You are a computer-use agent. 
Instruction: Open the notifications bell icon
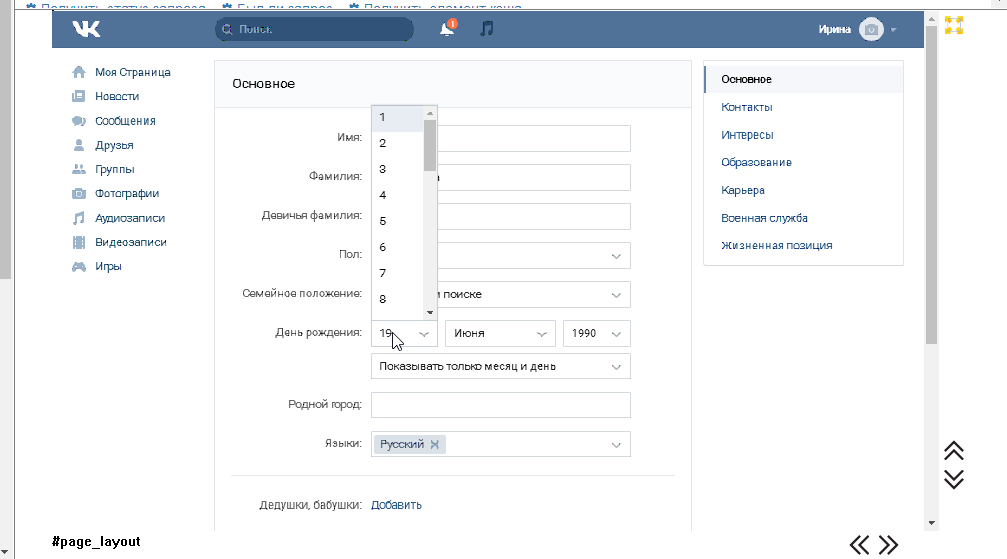[447, 29]
